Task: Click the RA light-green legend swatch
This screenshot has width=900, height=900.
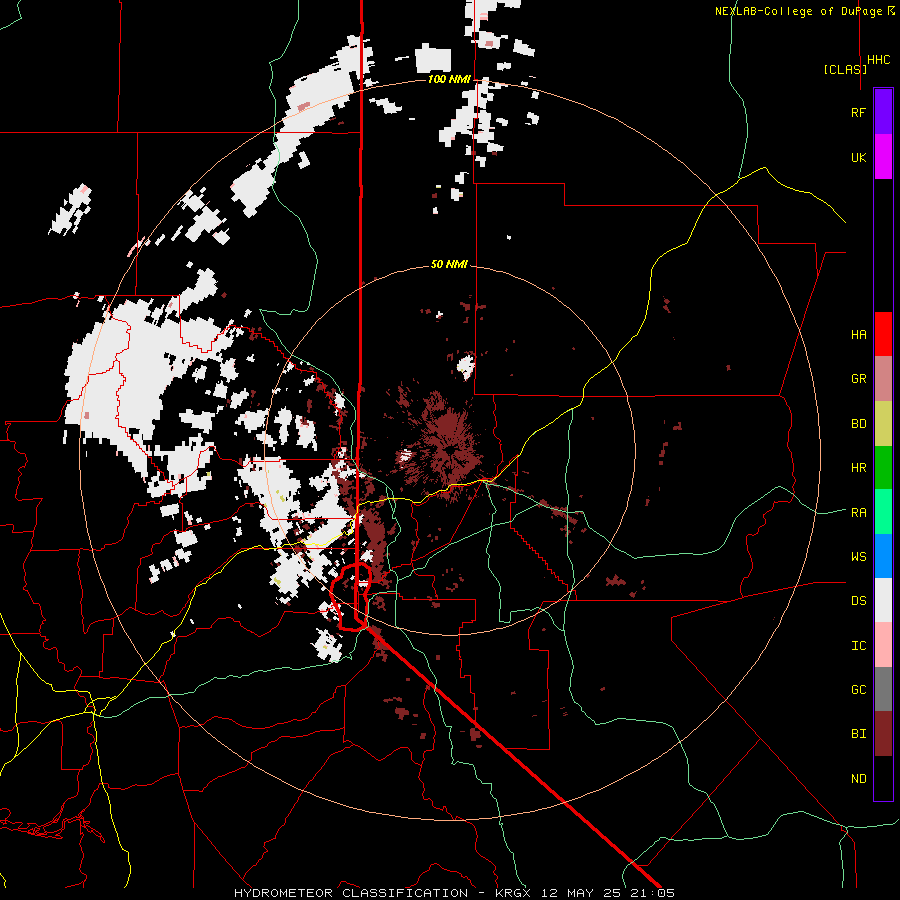Action: (883, 512)
